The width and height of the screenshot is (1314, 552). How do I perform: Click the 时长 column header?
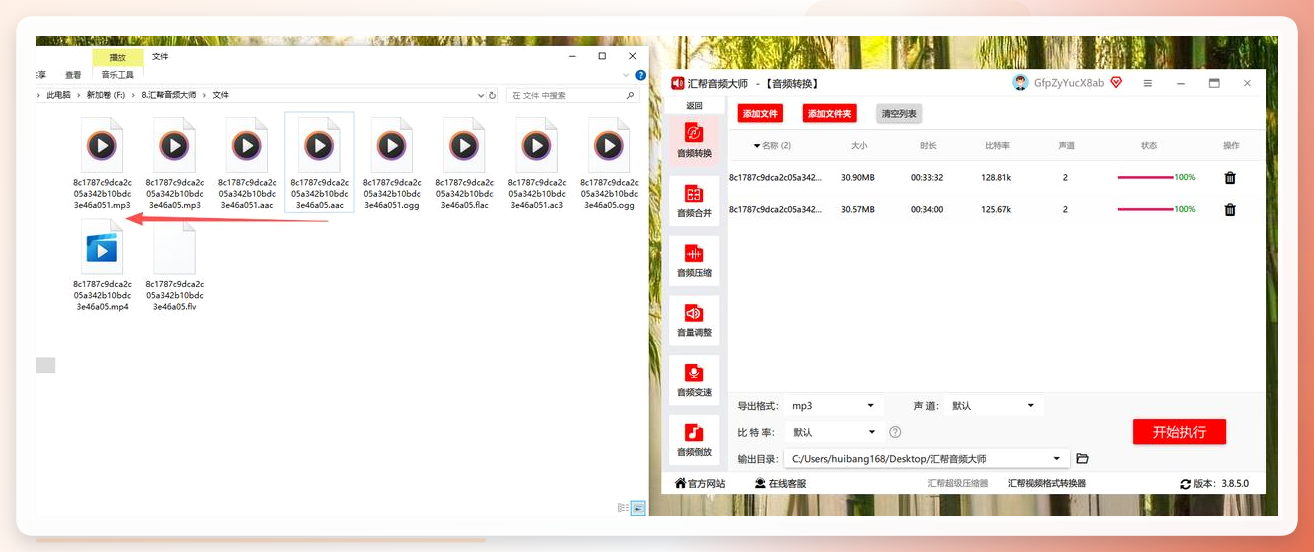[929, 146]
